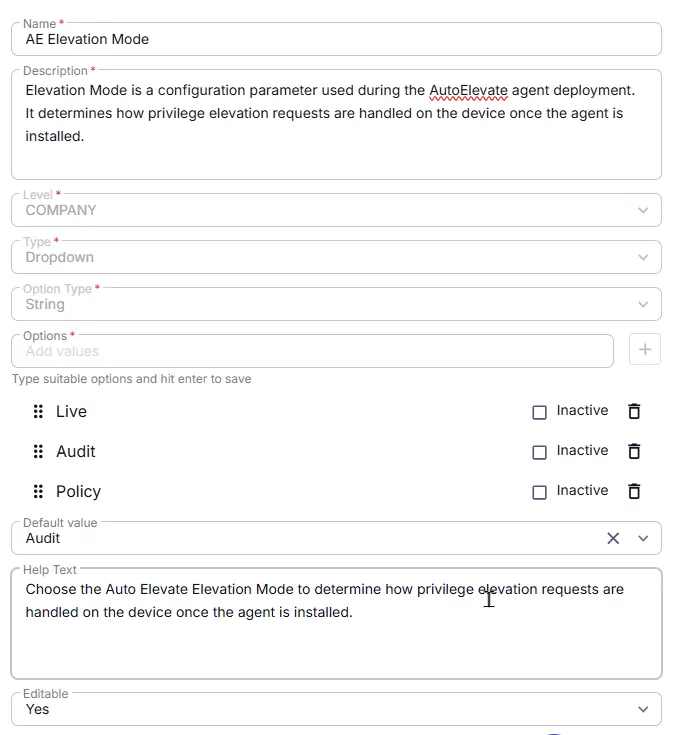Expand the Type dropdown chevron
The height and width of the screenshot is (735, 675).
[x=643, y=257]
